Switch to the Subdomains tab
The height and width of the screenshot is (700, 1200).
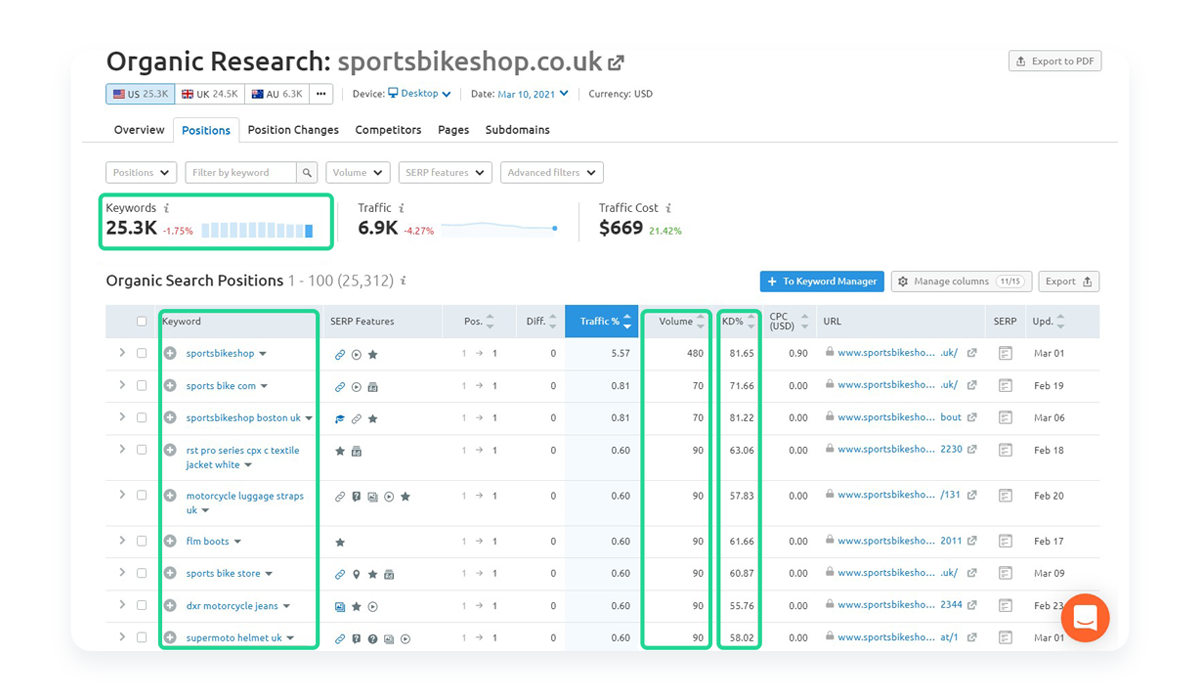pos(517,130)
